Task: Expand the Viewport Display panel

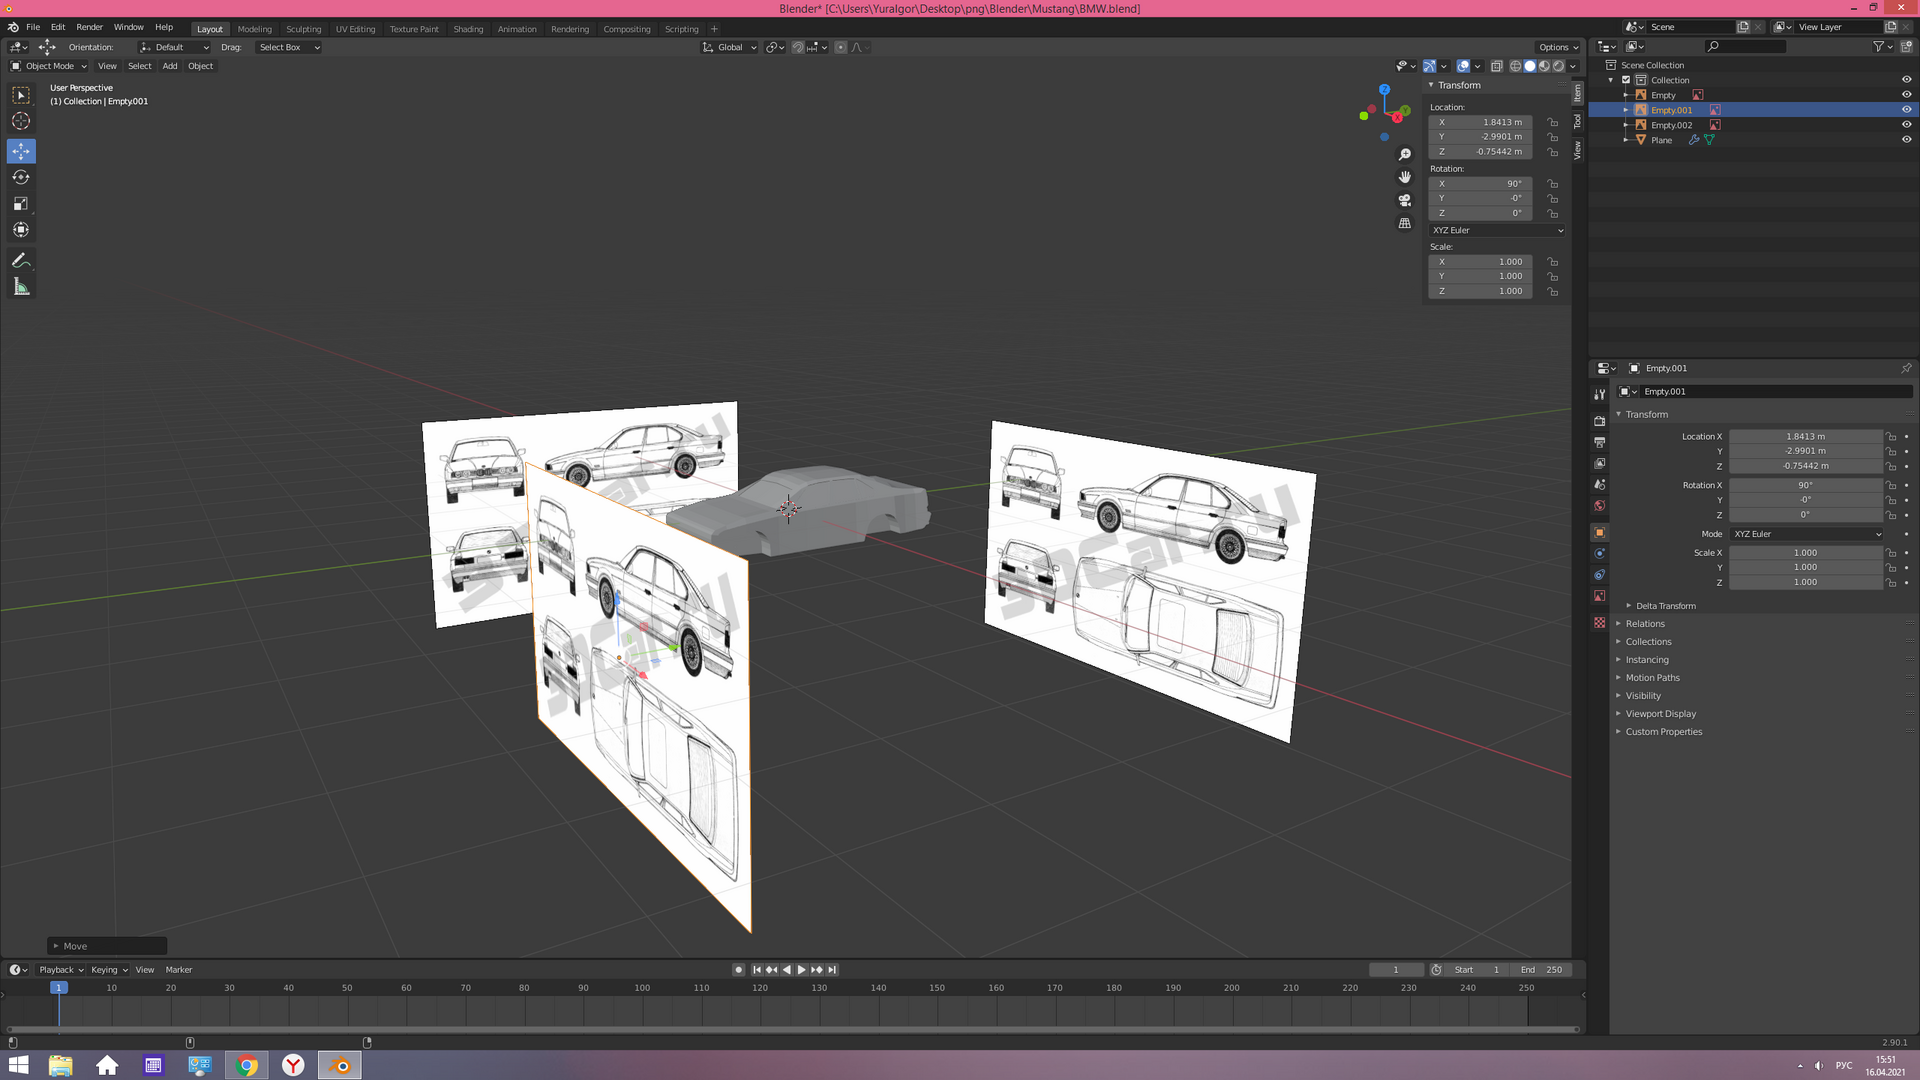Action: pos(1660,714)
